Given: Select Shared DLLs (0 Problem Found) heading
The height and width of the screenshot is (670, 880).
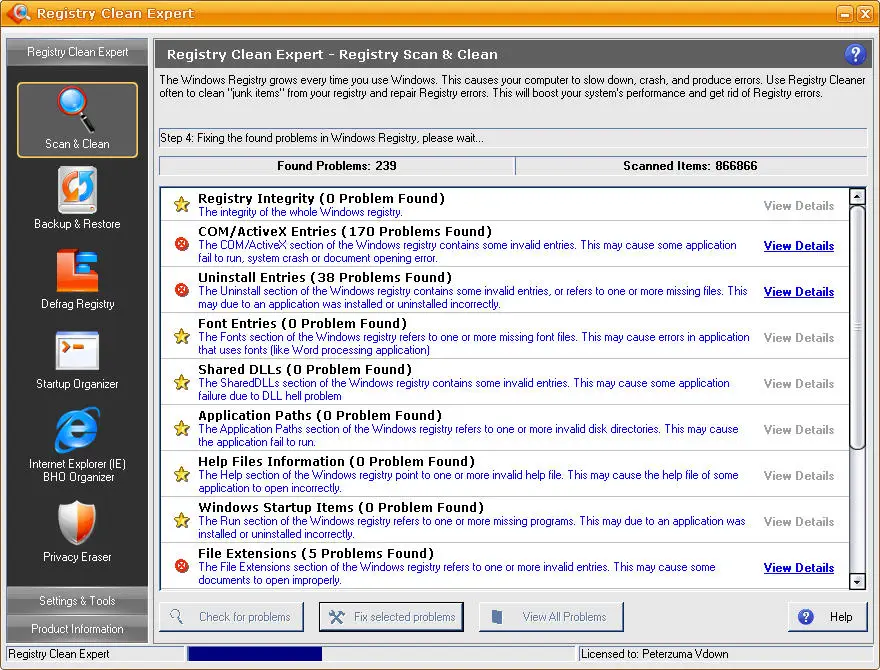Looking at the screenshot, I should (305, 369).
